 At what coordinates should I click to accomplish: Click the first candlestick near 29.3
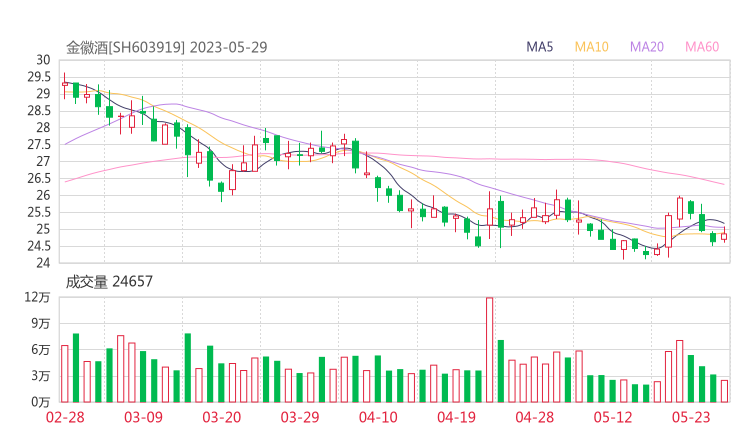[x=65, y=85]
